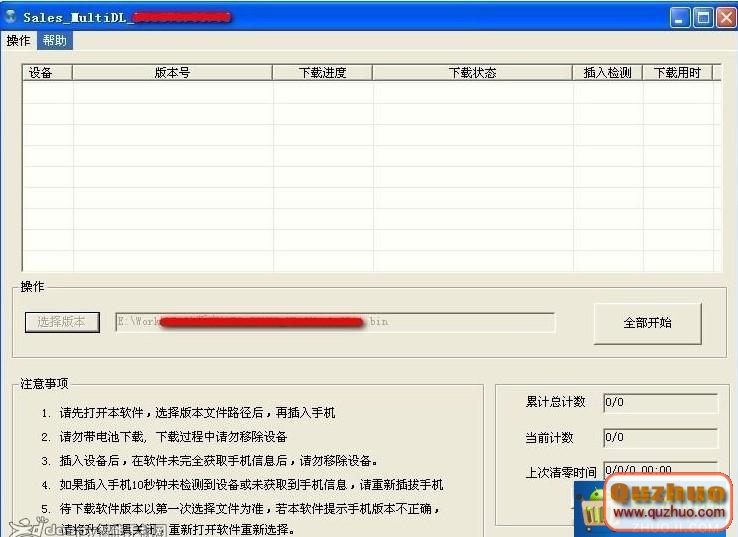Click the 累计总计数 label

pyautogui.click(x=555, y=402)
